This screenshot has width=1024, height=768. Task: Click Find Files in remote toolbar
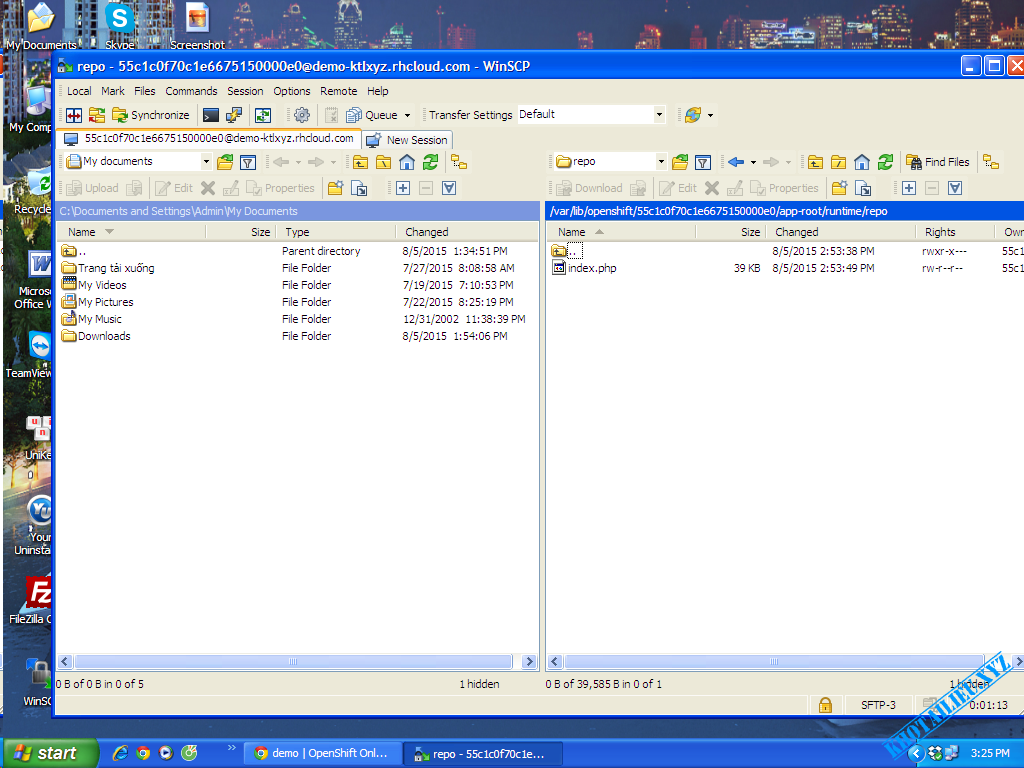click(x=938, y=162)
